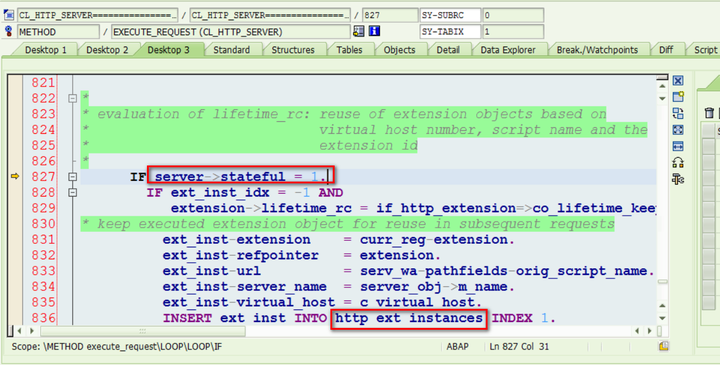Click the maximize horizontally icon
The height and width of the screenshot is (365, 720).
click(678, 146)
